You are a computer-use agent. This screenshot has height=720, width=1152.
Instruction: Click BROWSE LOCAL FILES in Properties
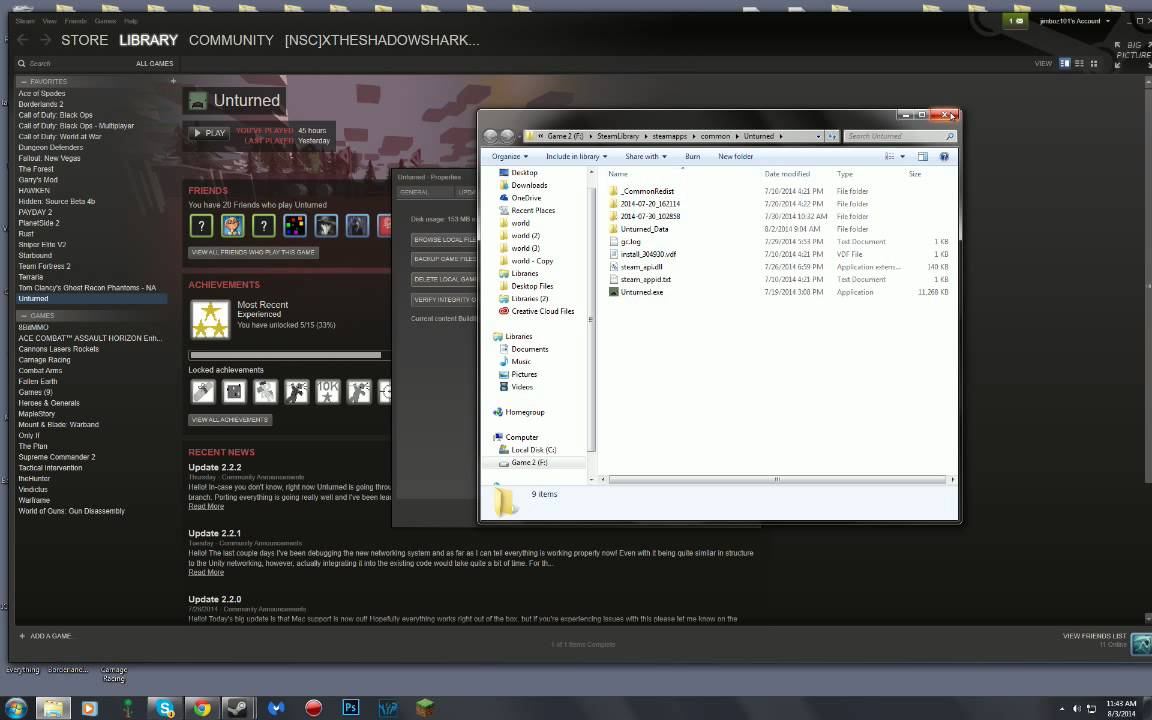444,240
